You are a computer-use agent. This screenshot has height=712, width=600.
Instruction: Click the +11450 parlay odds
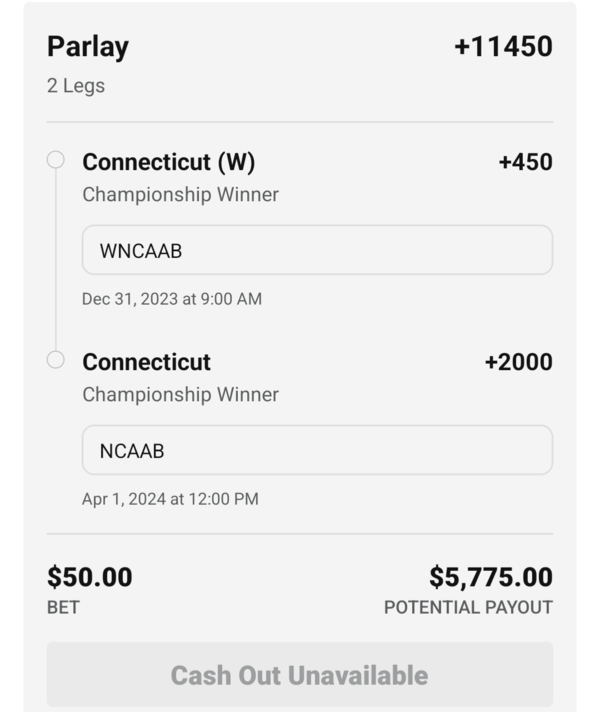pyautogui.click(x=503, y=46)
